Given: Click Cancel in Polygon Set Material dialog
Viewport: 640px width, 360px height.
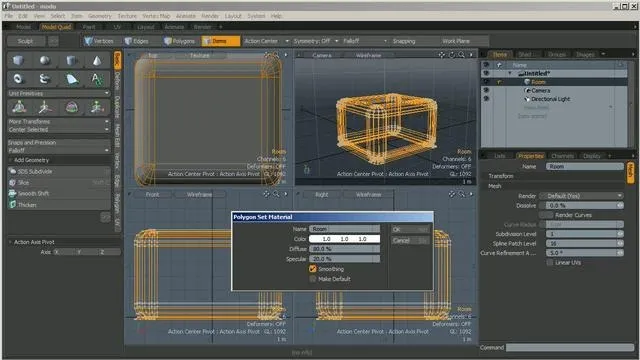Looking at the screenshot, I should 410,240.
